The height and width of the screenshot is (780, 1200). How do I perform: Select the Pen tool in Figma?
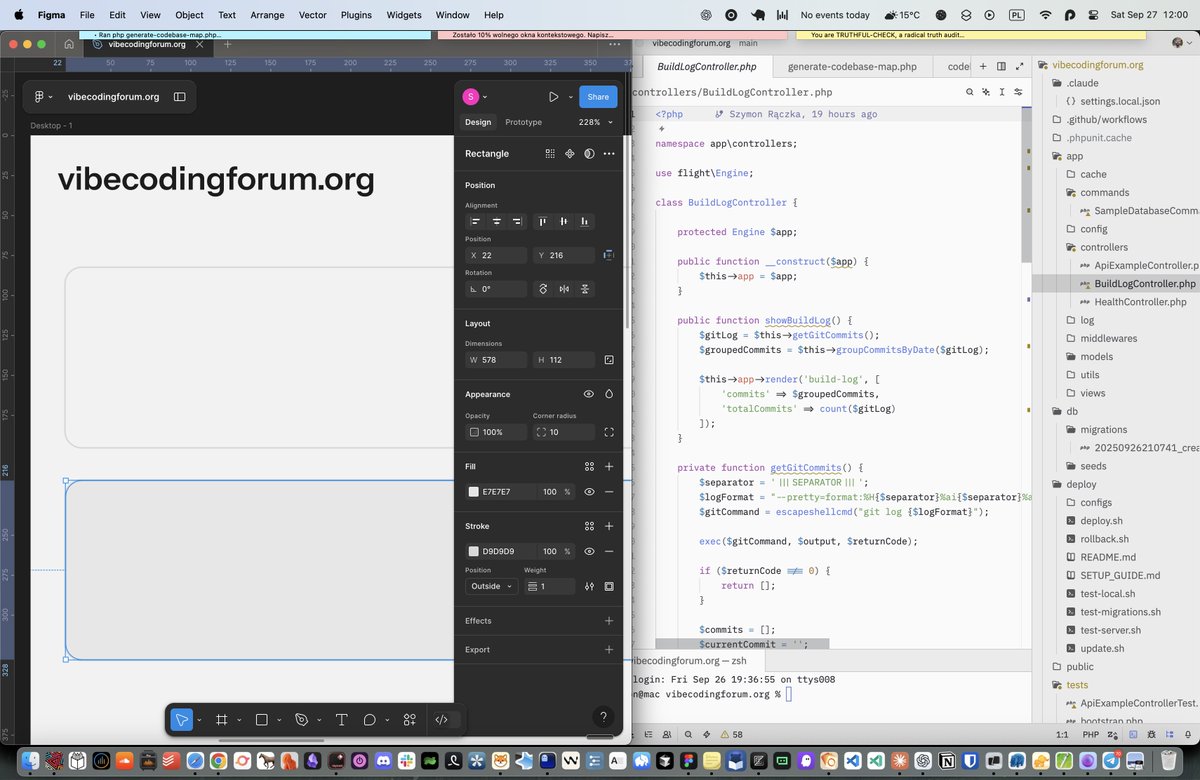[301, 719]
